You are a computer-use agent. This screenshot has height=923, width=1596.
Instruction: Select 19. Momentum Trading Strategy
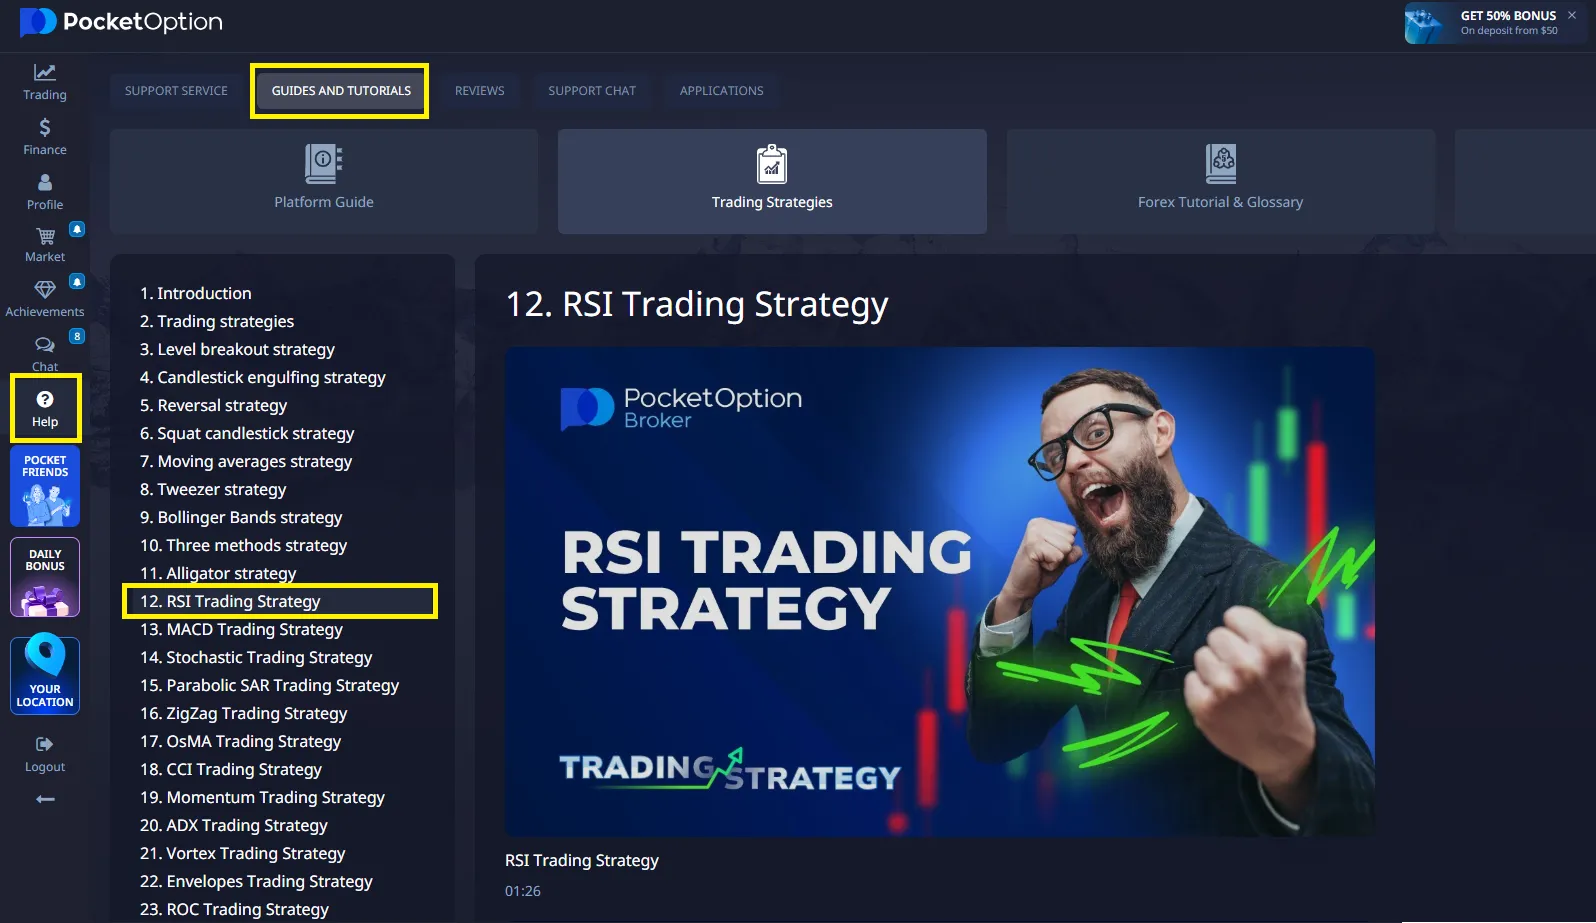click(263, 797)
